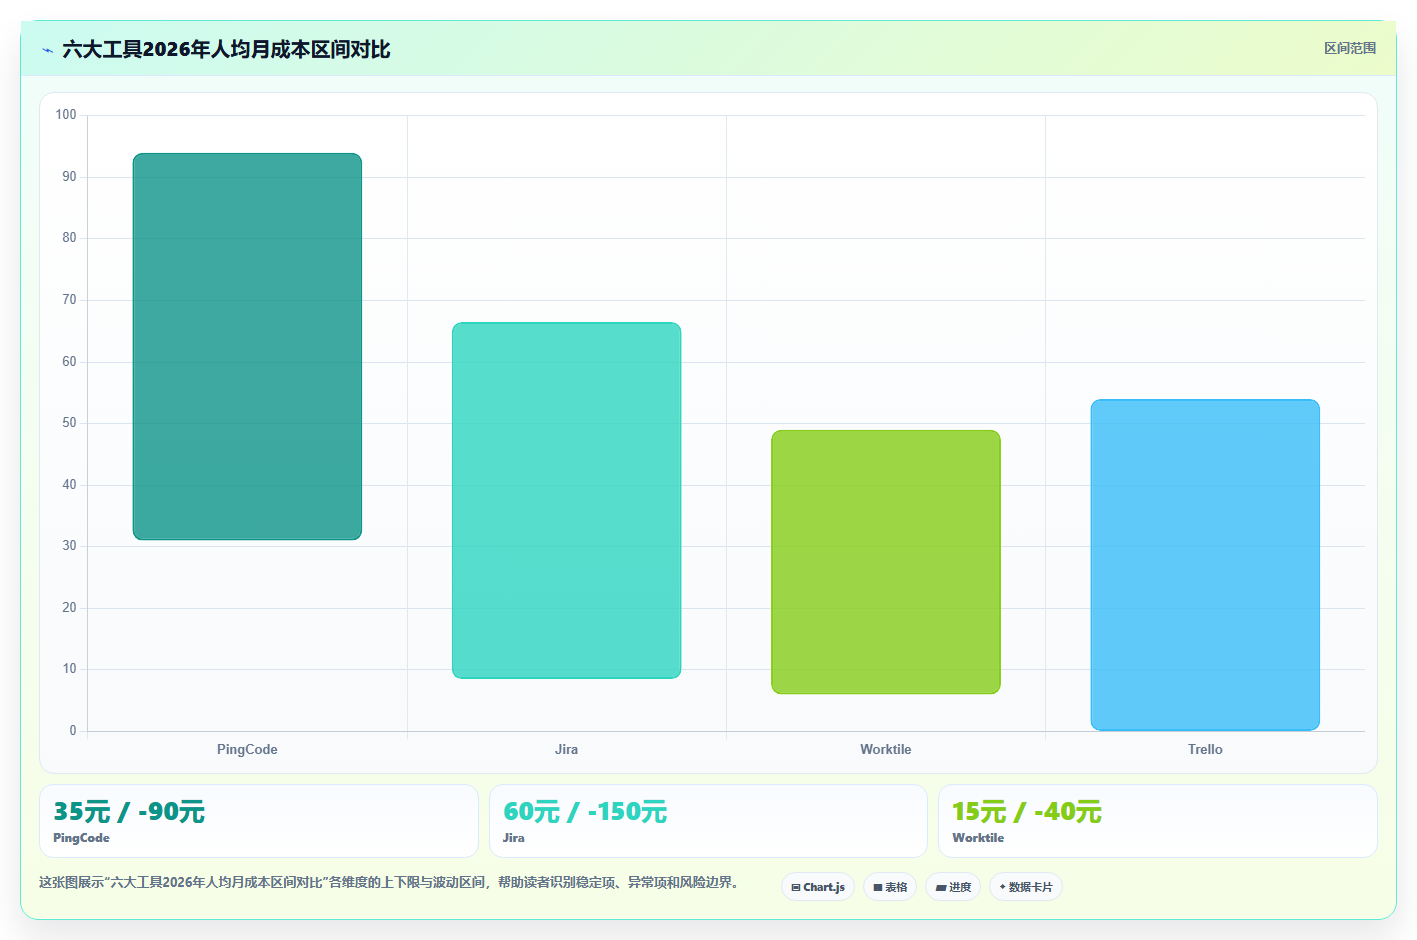Click the 表格 tag chip

(890, 887)
